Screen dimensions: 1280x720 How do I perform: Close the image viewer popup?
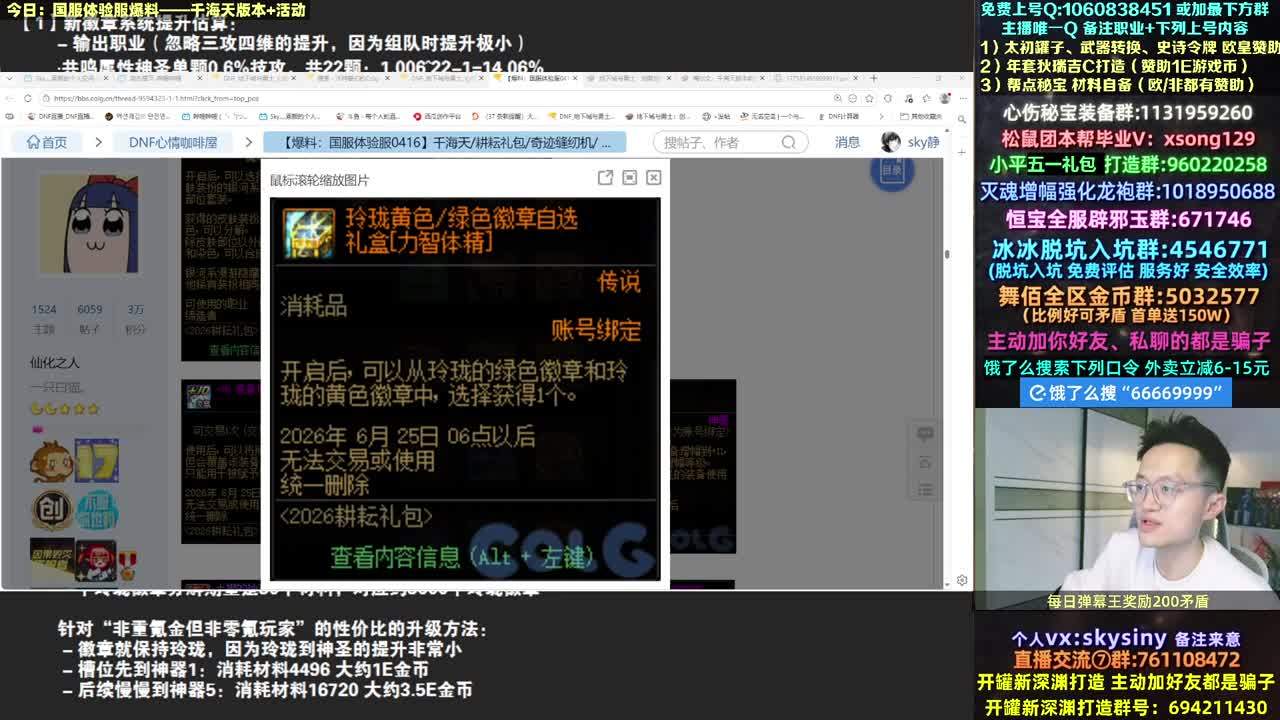(x=653, y=177)
